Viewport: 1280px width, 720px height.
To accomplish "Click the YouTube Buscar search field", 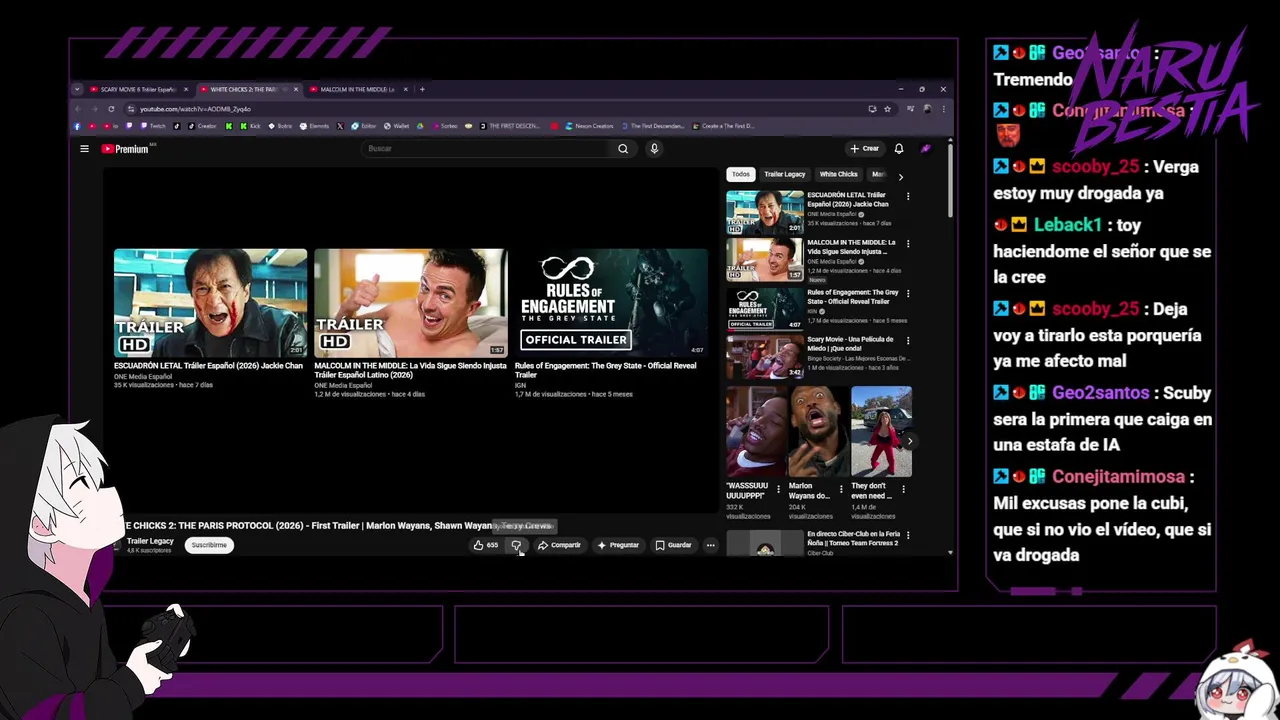I will point(486,149).
